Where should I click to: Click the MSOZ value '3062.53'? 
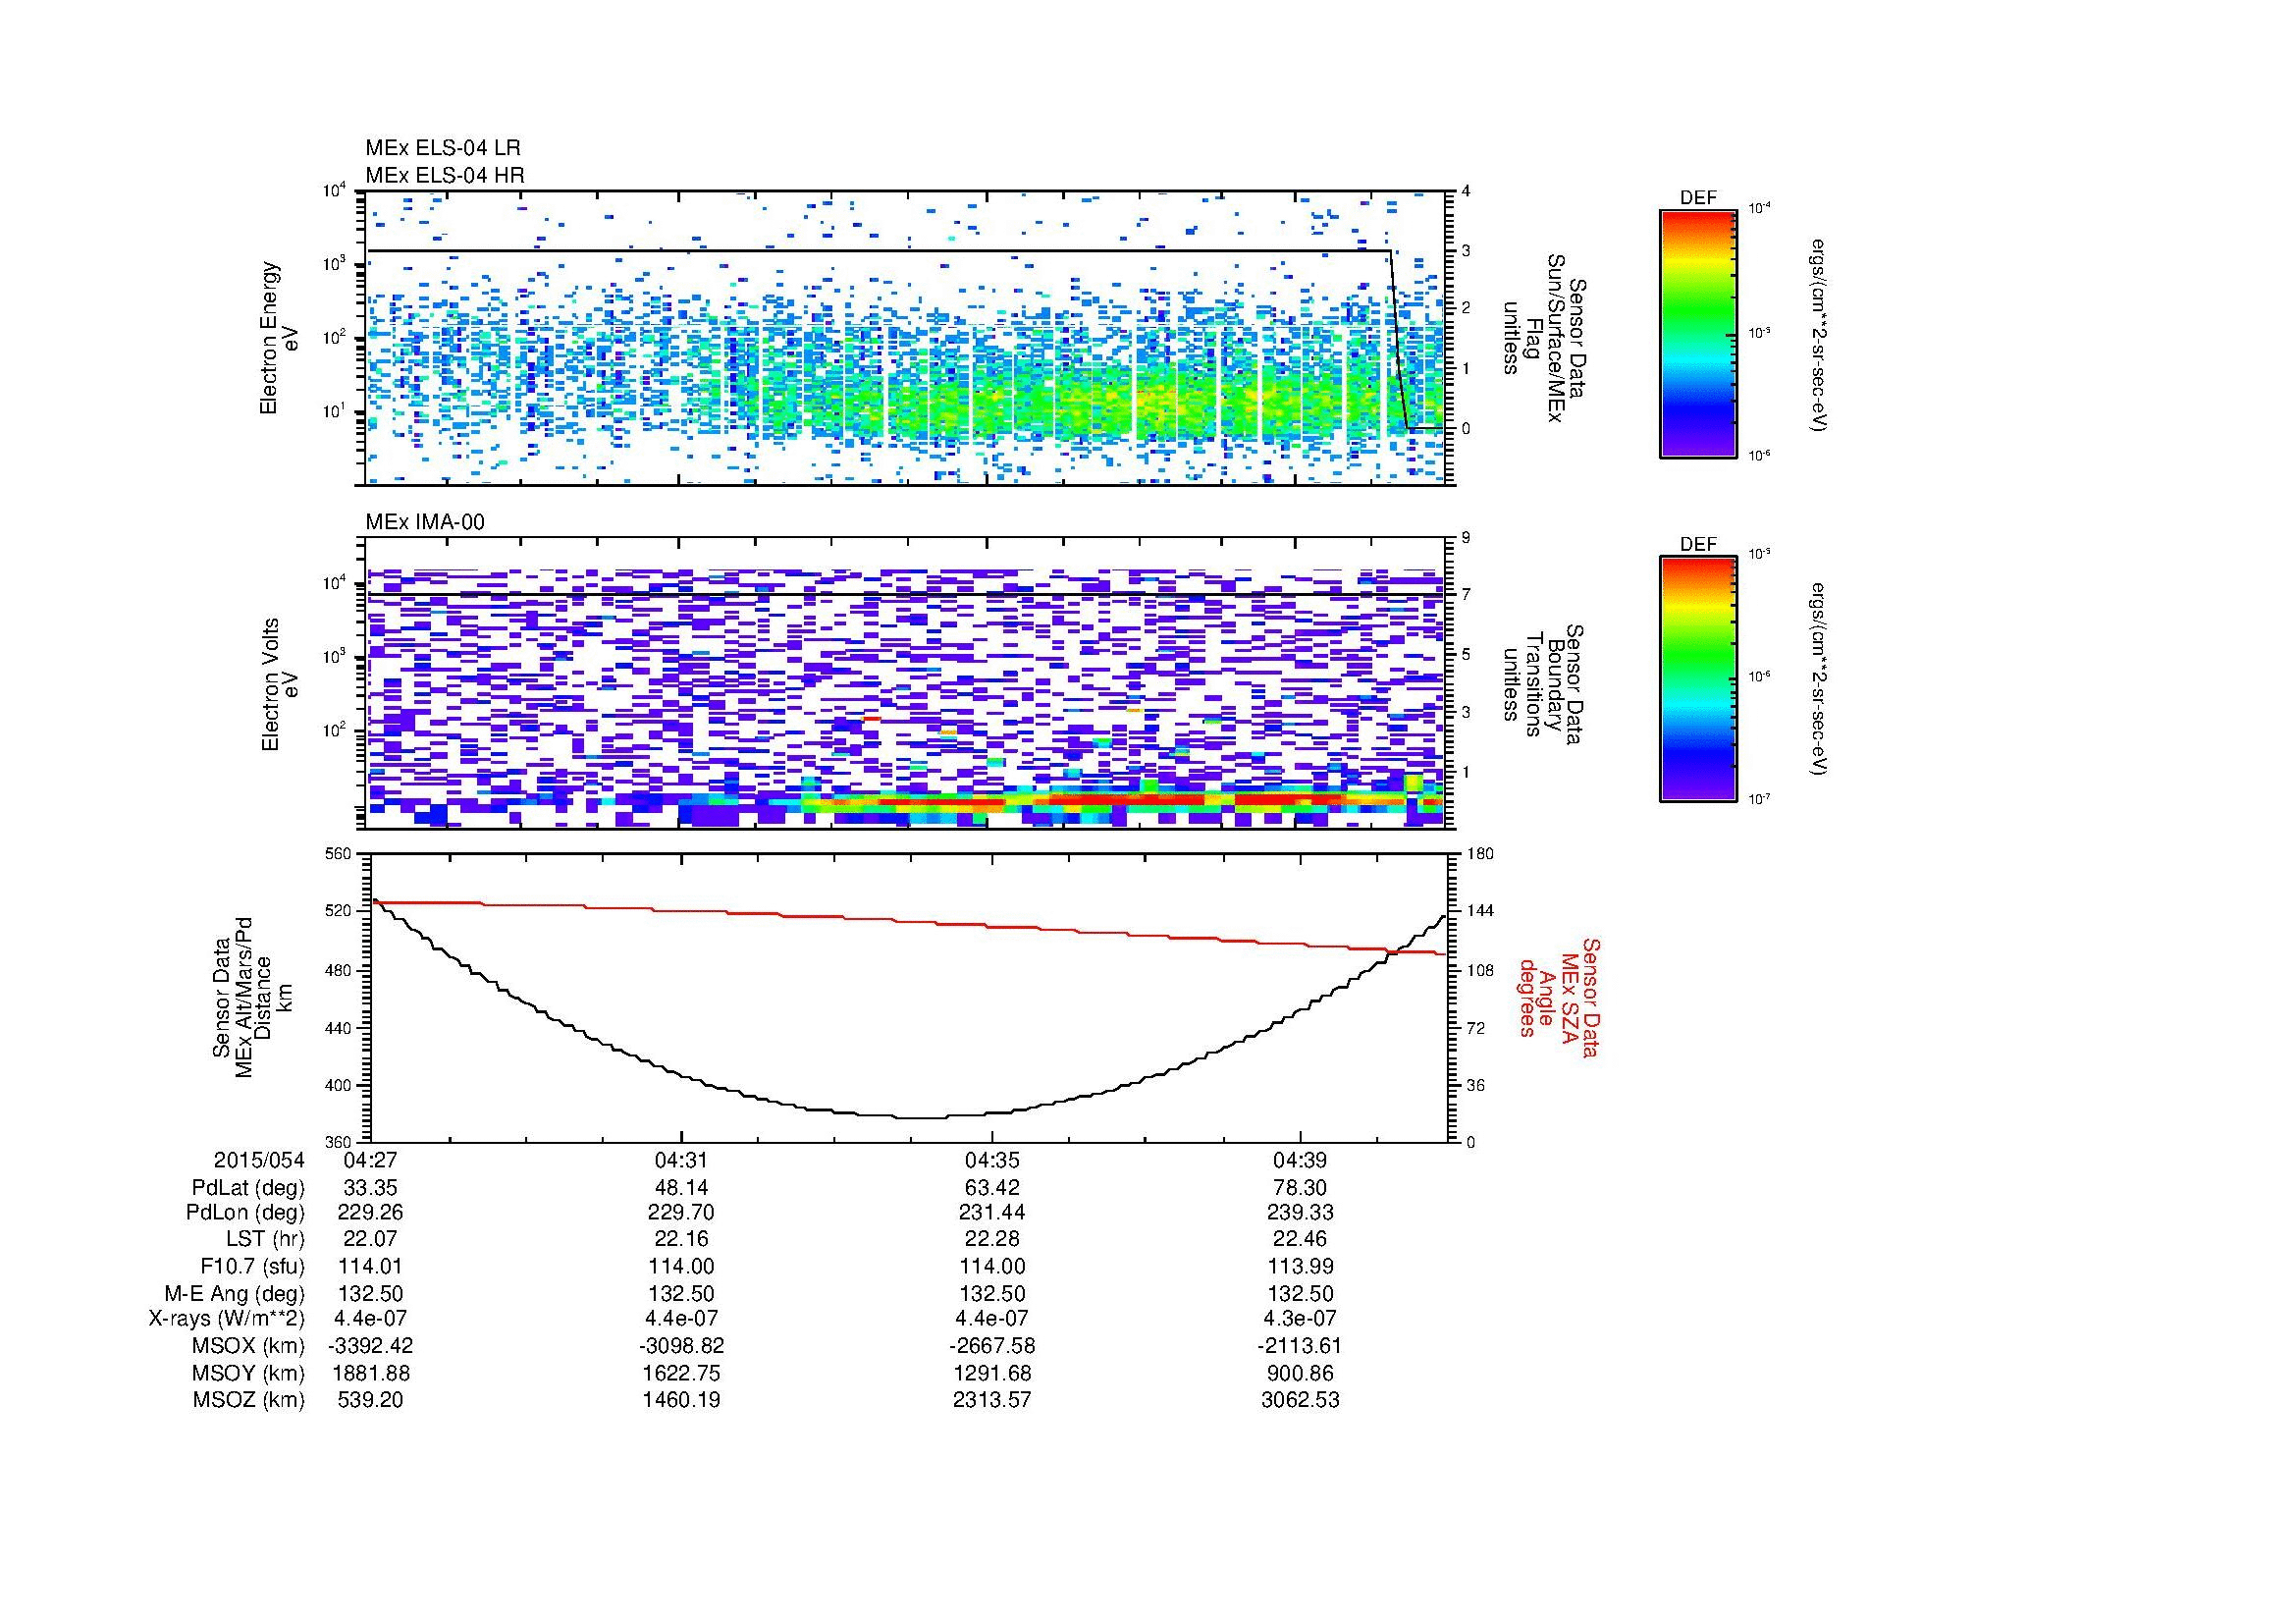coord(1300,1400)
